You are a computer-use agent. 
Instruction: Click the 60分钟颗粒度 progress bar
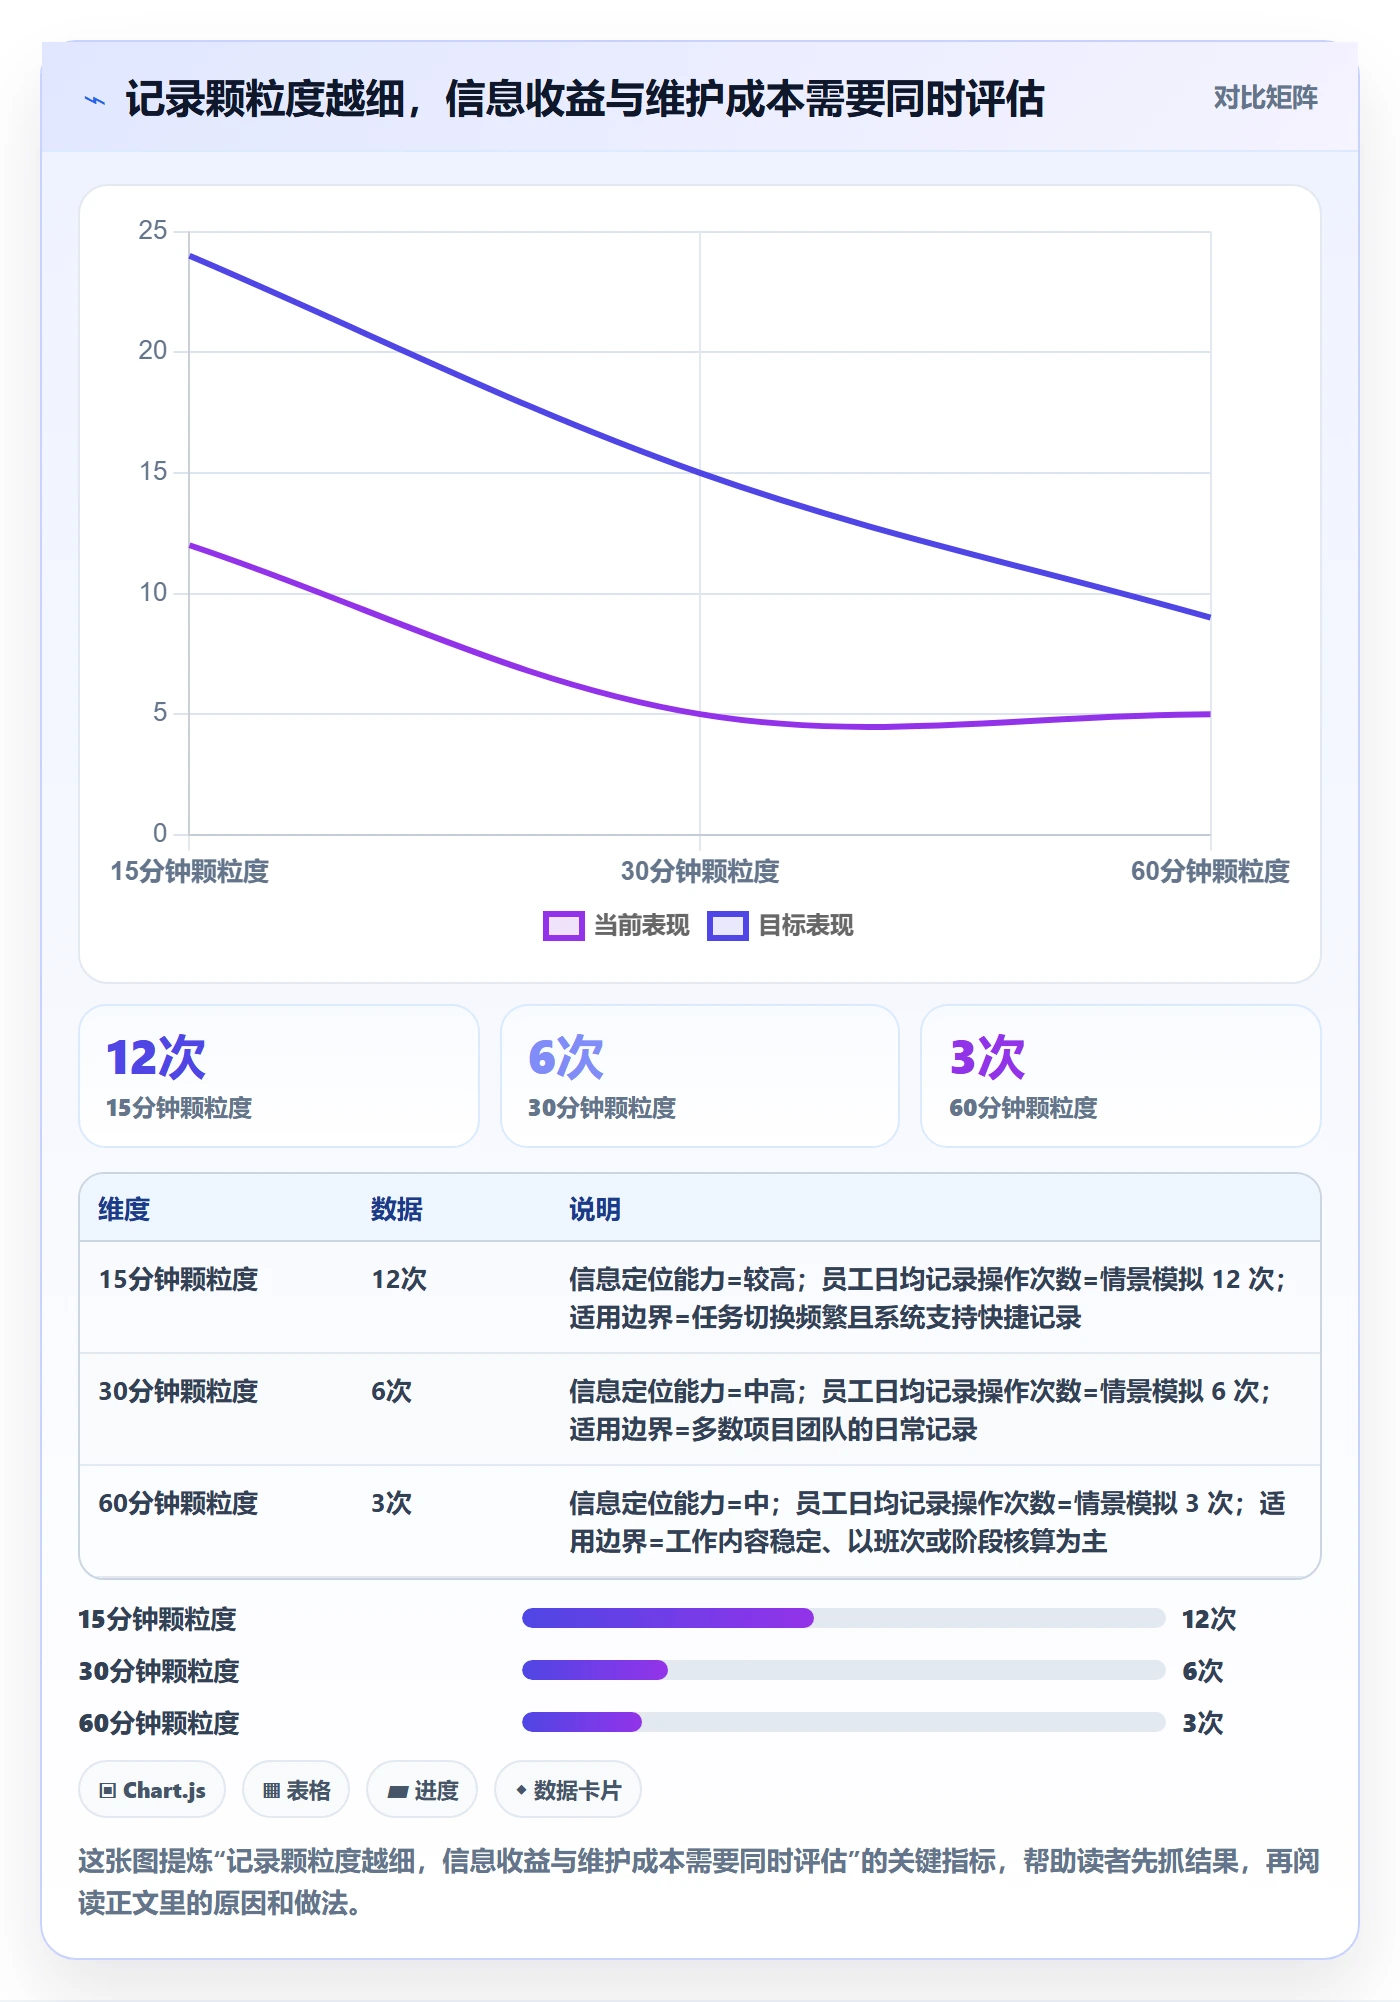[843, 1722]
